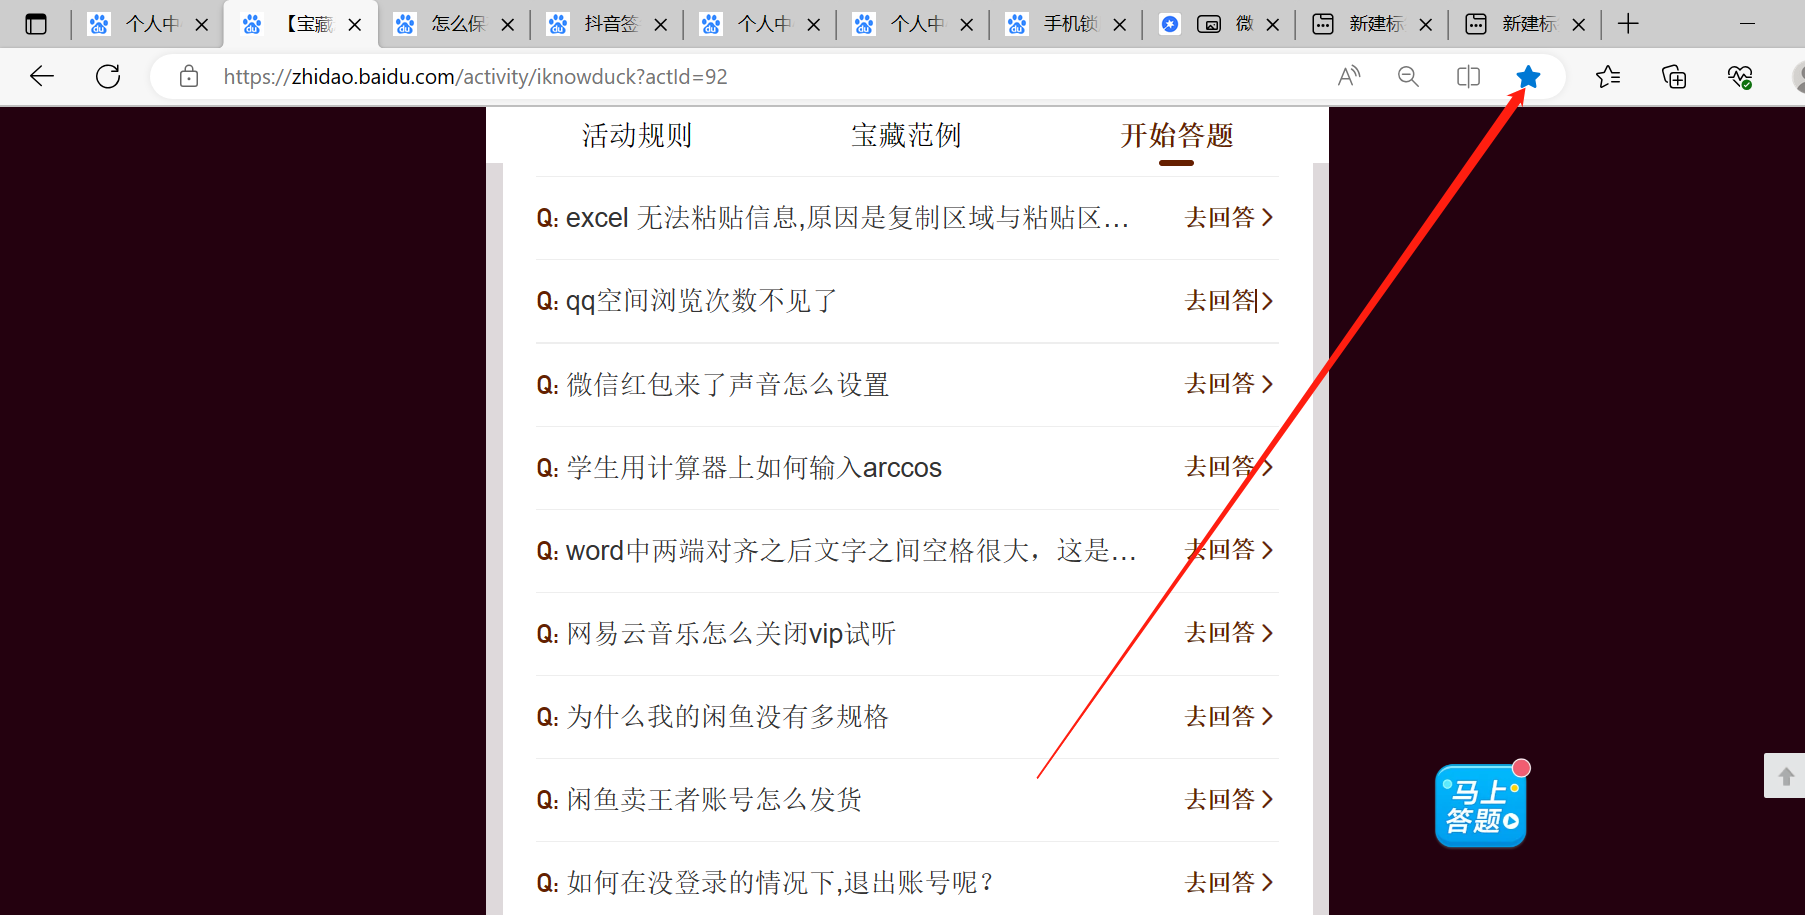
Task: Open the Collections icon
Action: (x=1674, y=76)
